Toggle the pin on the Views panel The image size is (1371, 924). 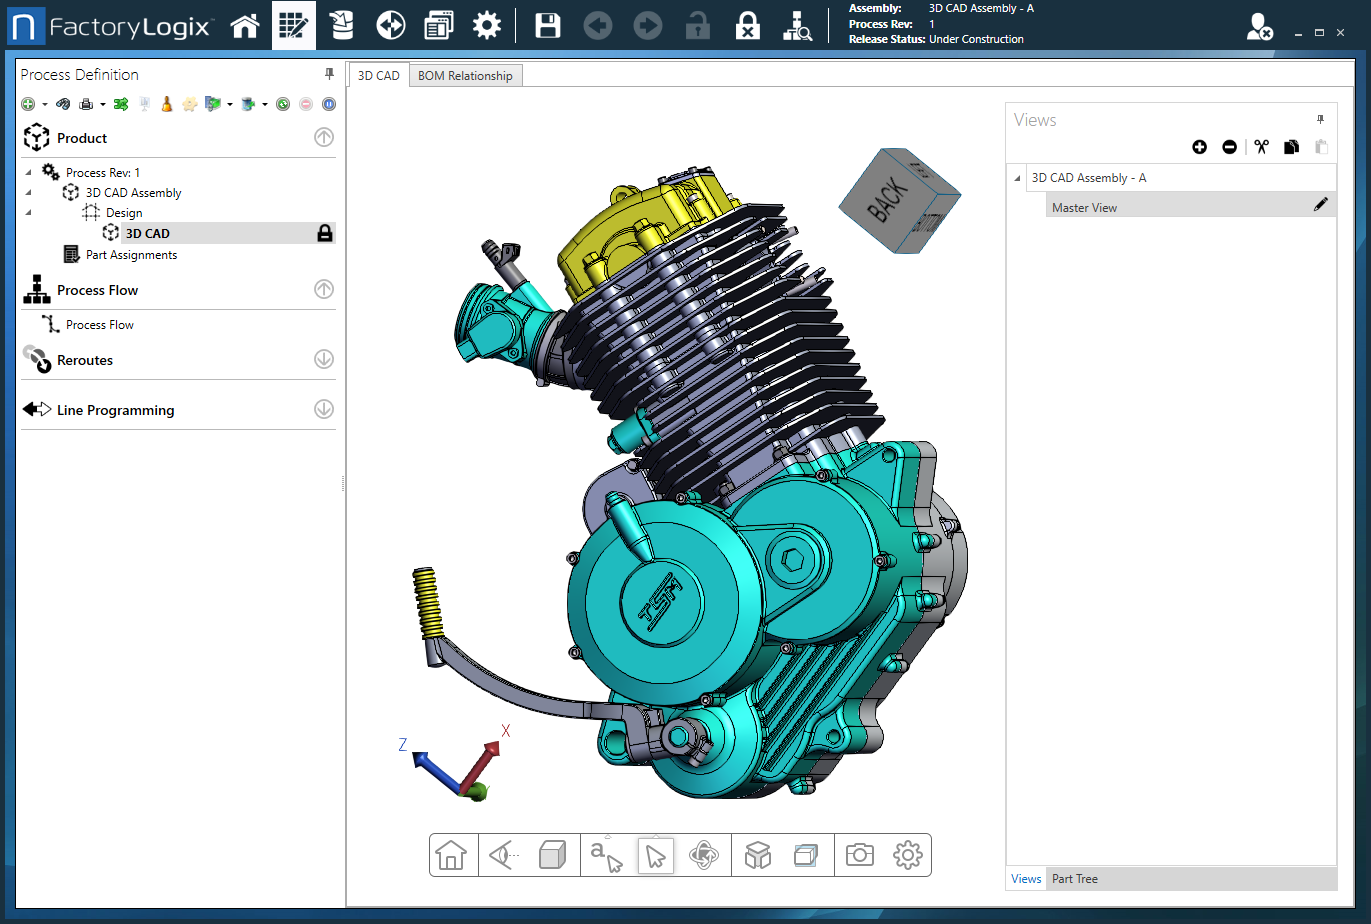coord(1320,119)
